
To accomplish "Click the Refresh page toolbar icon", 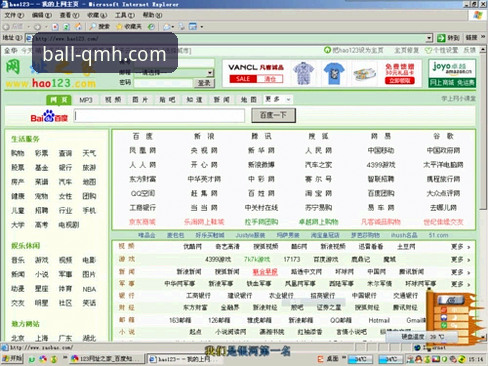I will coord(67,27).
